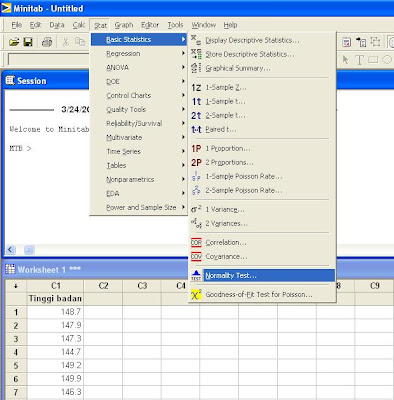This screenshot has width=394, height=400.
Task: Choose Goodness-of-Fit Test for Poisson
Action: coord(262,294)
